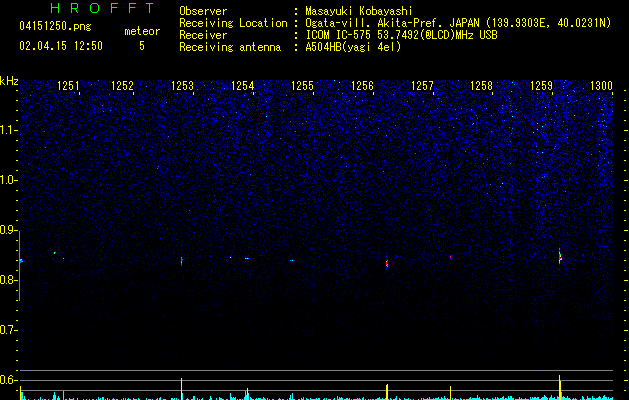The image size is (629, 400).
Task: Click the HROFFT title text
Action: click(x=103, y=8)
